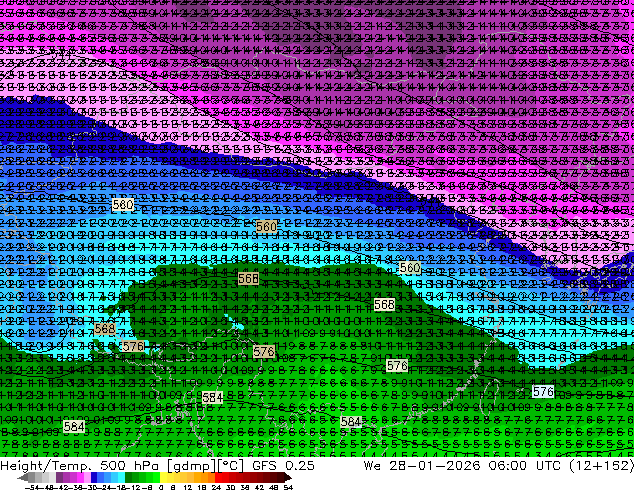Click the "[gdmp]" unit label in caption
This screenshot has height=490, width=634.
click(x=192, y=466)
